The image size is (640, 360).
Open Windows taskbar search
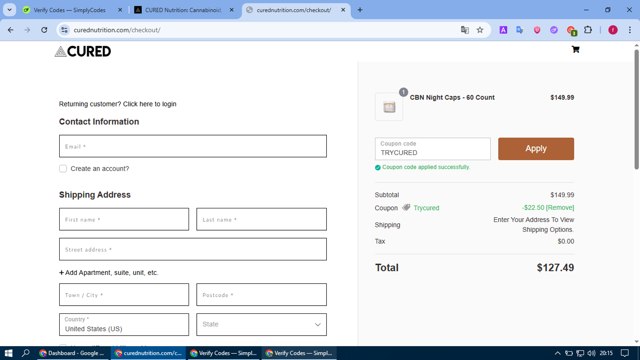pyautogui.click(x=26, y=353)
